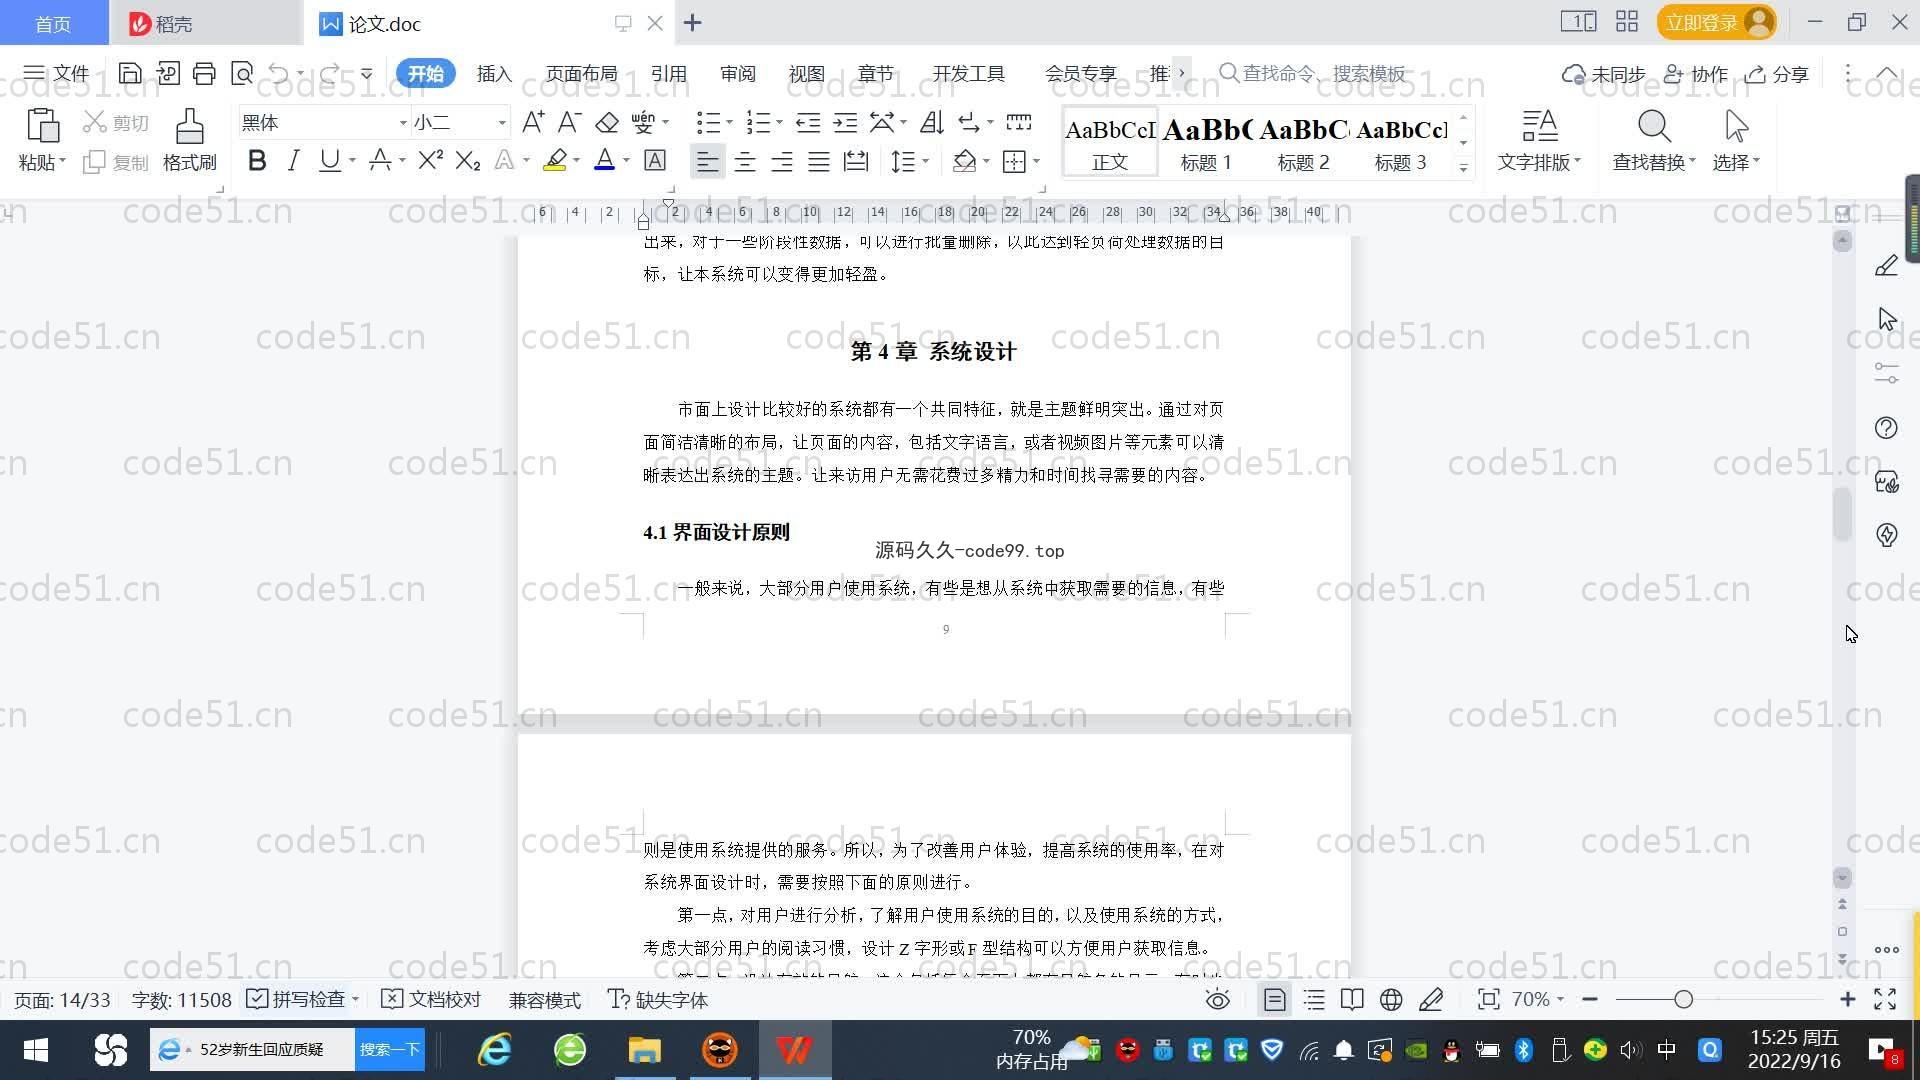Switch to page layout view mode

coord(1274,999)
